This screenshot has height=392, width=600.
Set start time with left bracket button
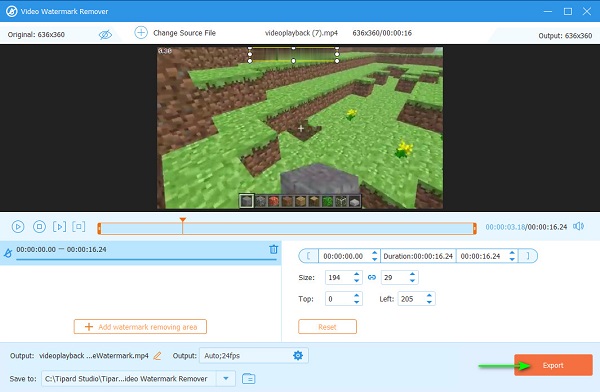pyautogui.click(x=308, y=256)
